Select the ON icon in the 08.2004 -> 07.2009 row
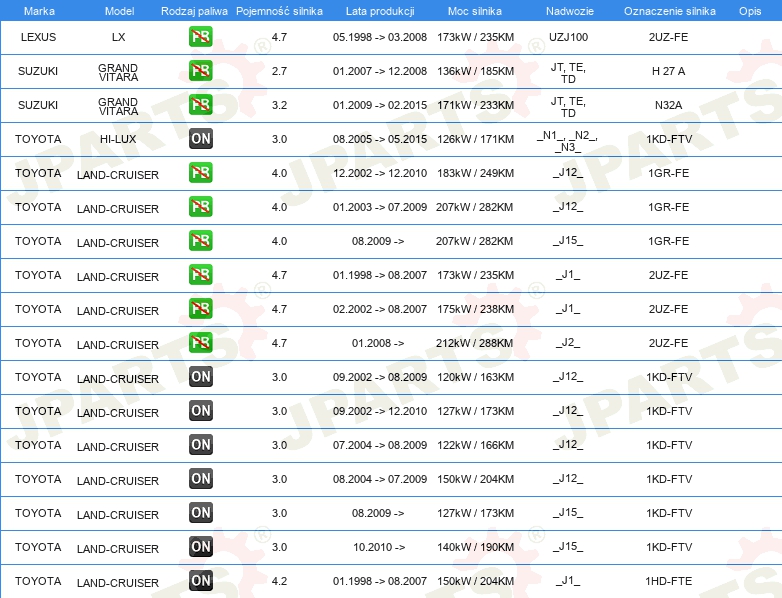Viewport: 782px width, 598px height. click(x=200, y=479)
